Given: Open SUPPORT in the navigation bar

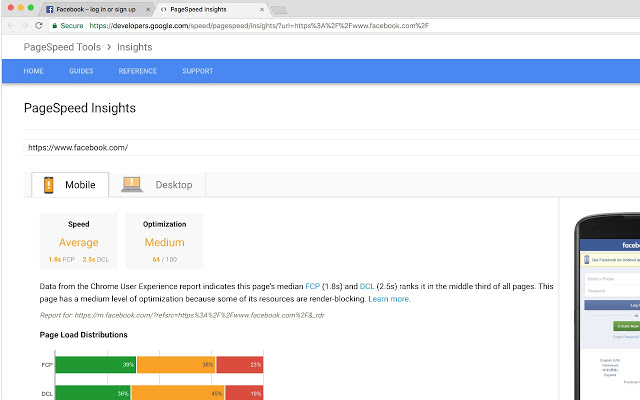Looking at the screenshot, I should point(198,71).
